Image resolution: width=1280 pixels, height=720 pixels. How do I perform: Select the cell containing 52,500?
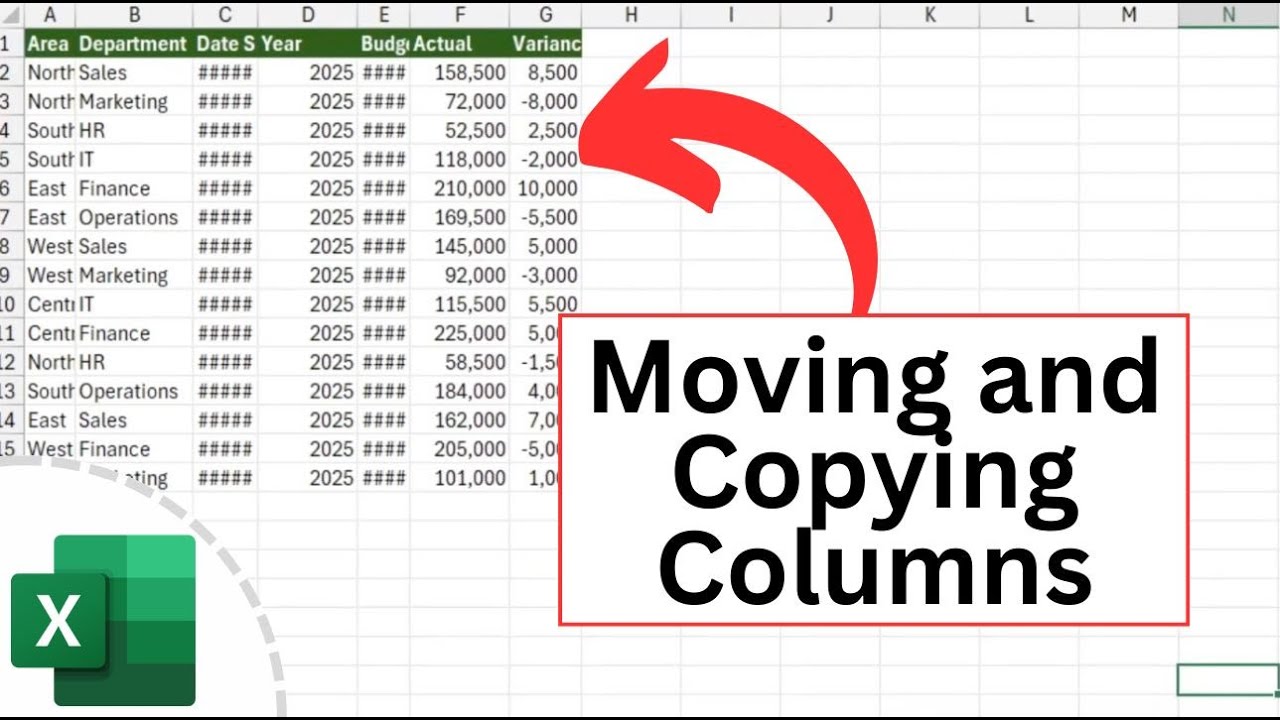(x=459, y=130)
